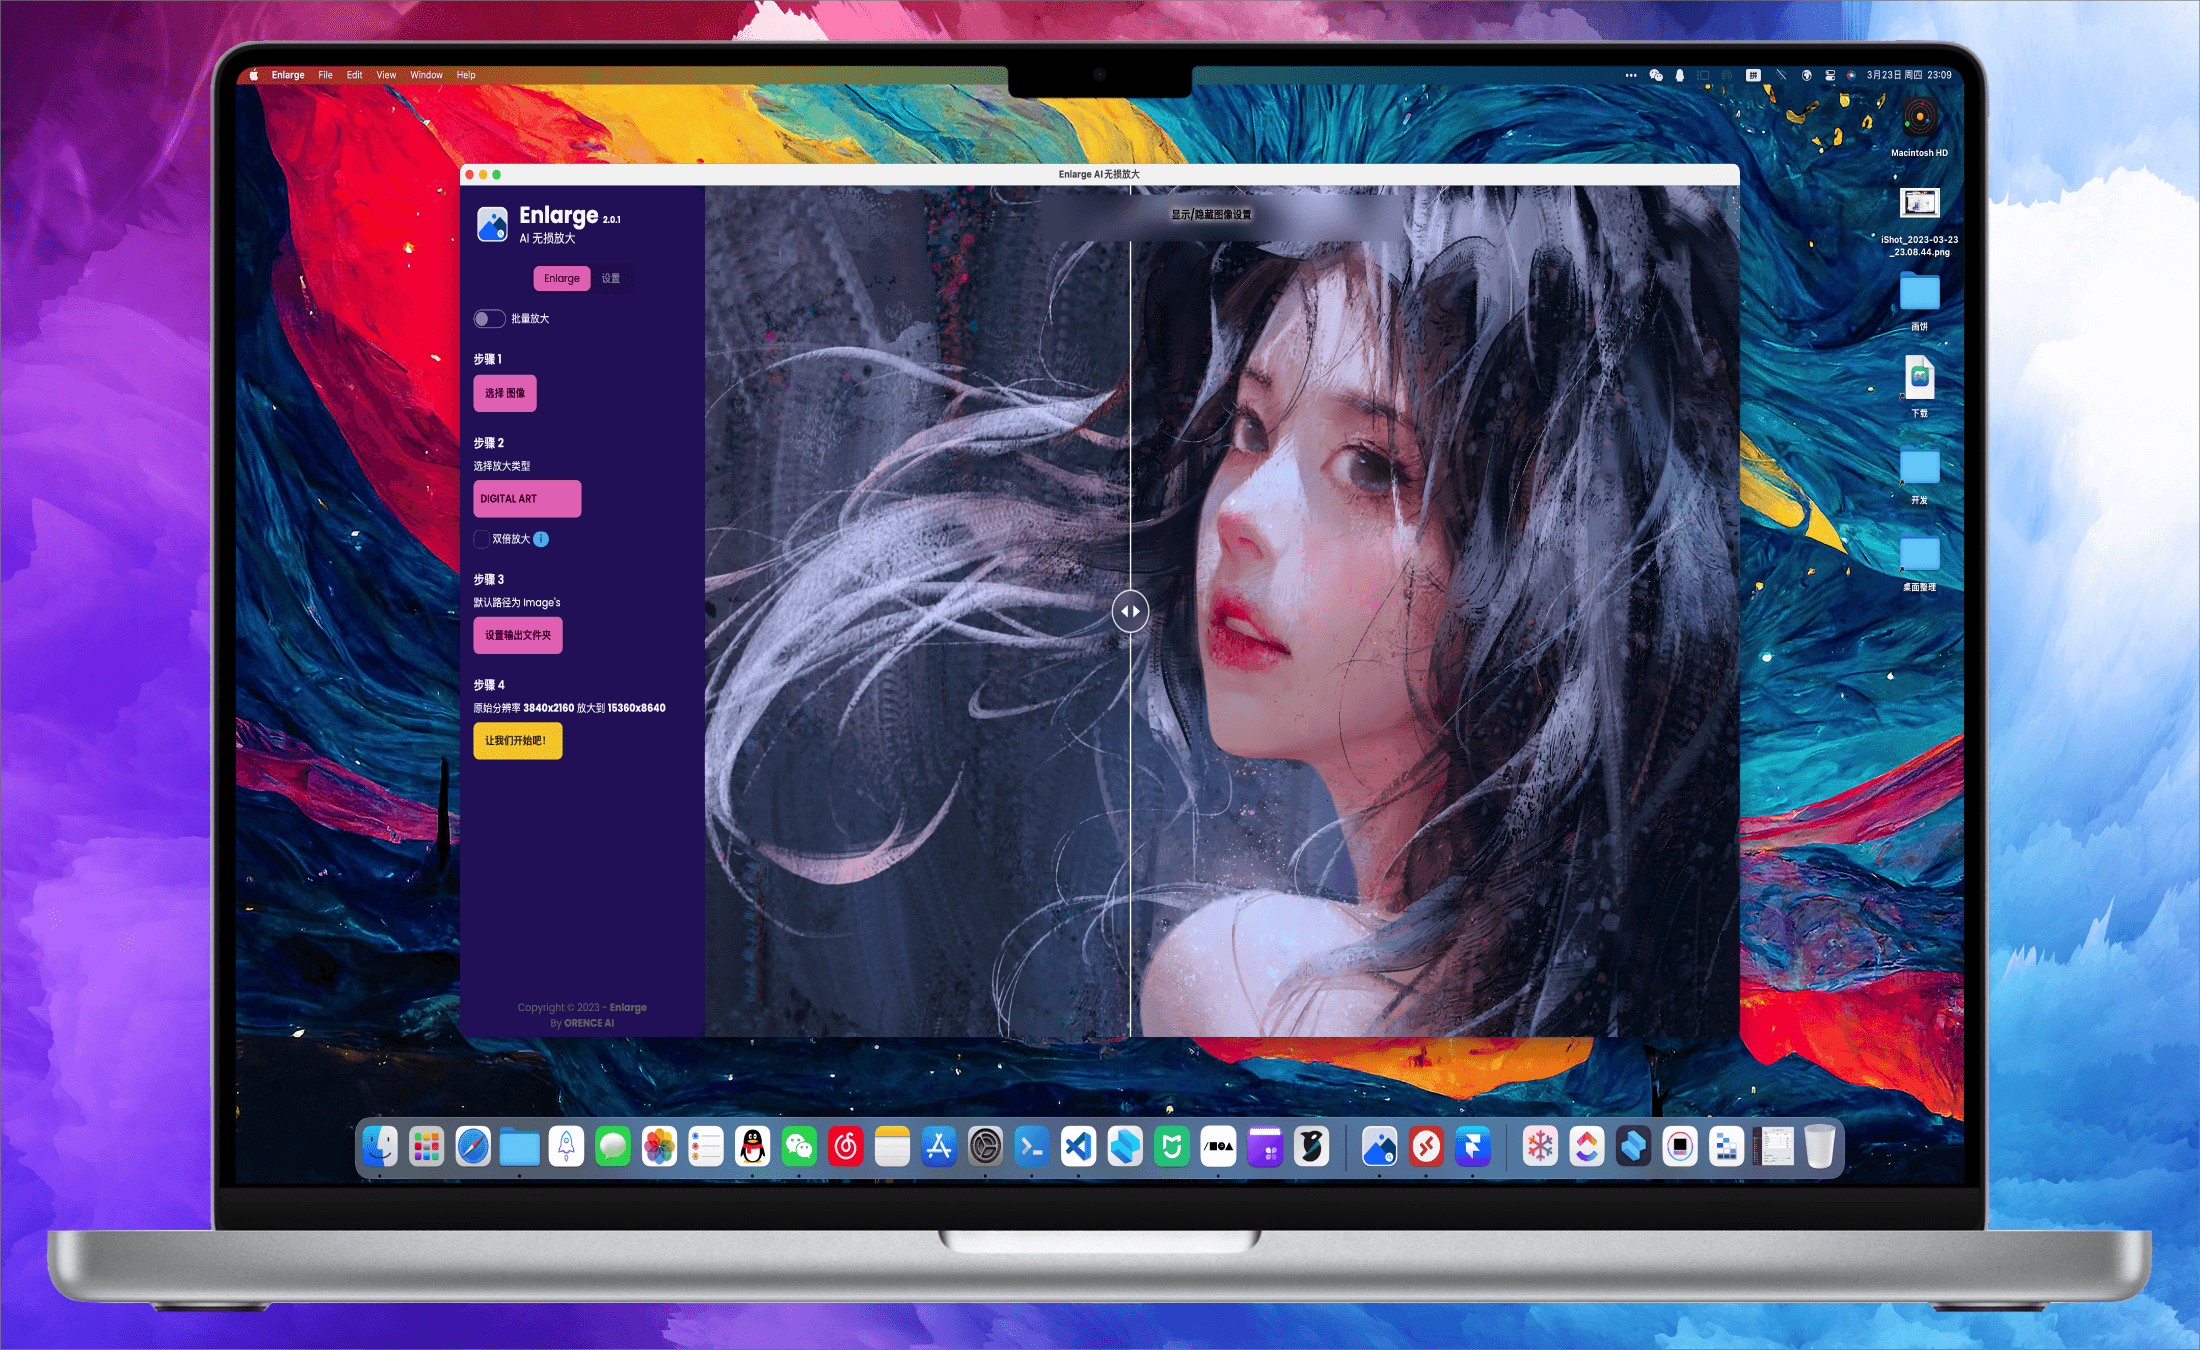This screenshot has height=1350, width=2200.
Task: Click the 选择图像 button
Action: 505,393
